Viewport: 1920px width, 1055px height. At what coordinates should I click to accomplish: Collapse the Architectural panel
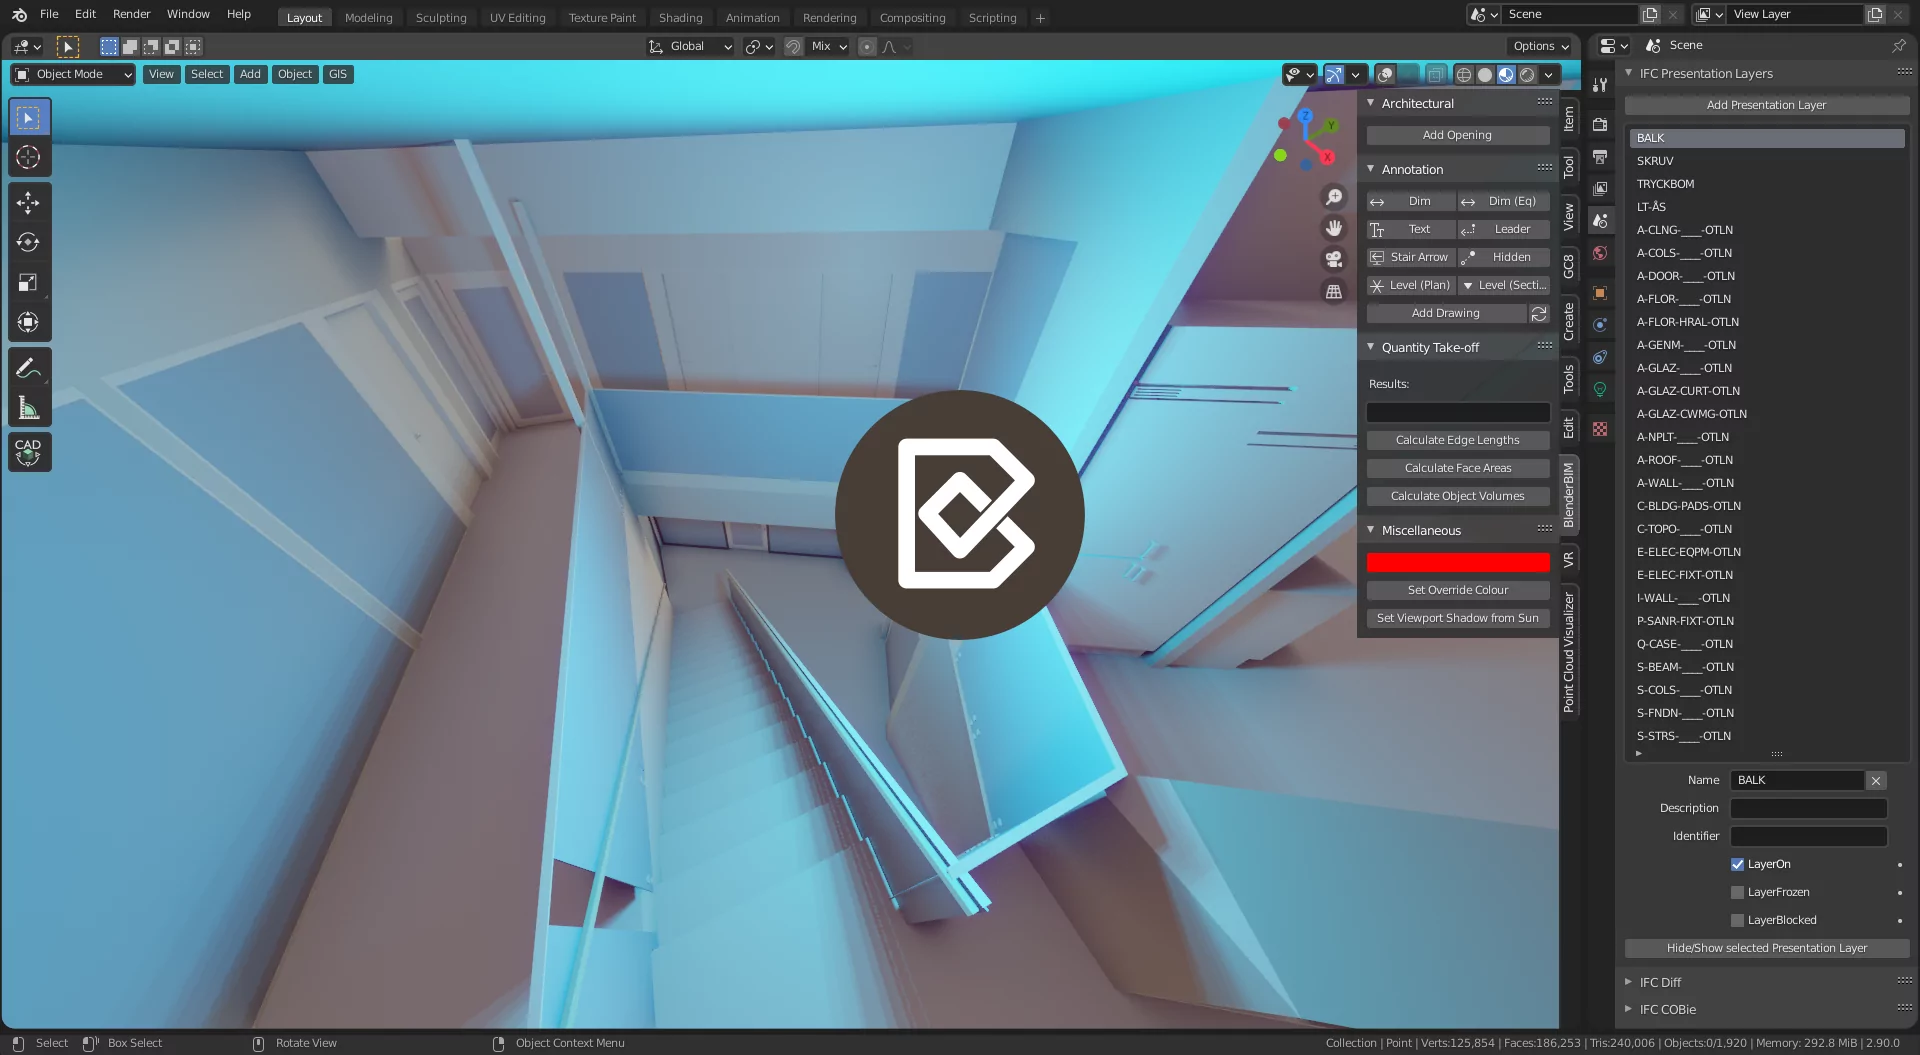pyautogui.click(x=1371, y=103)
